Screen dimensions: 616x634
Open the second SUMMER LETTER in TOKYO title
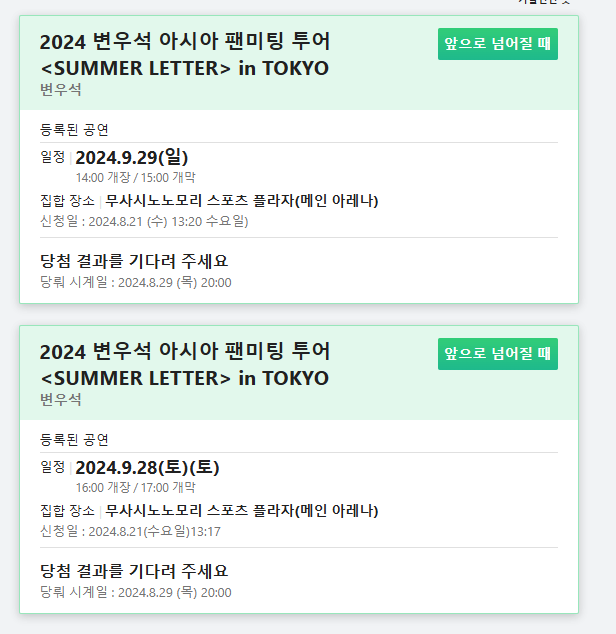click(185, 365)
